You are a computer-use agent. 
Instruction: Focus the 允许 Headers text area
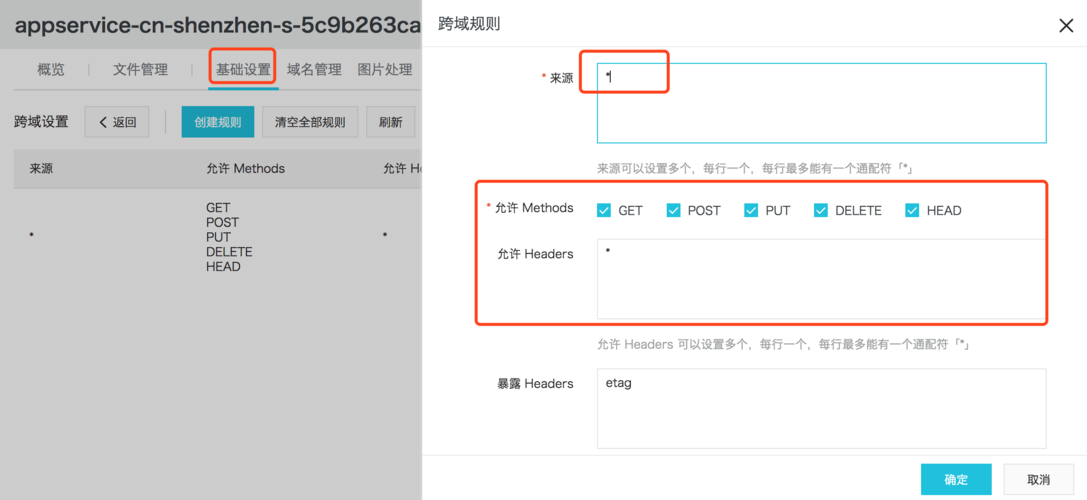(x=821, y=279)
